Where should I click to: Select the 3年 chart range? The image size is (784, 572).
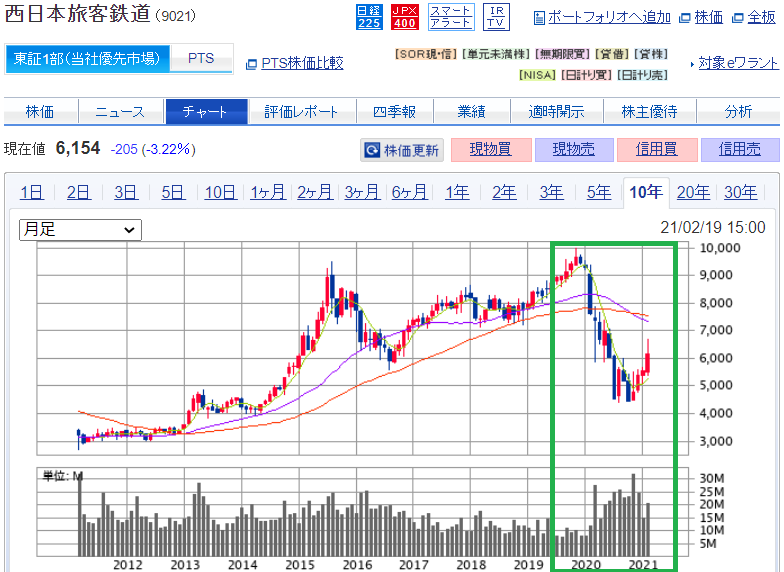point(552,192)
